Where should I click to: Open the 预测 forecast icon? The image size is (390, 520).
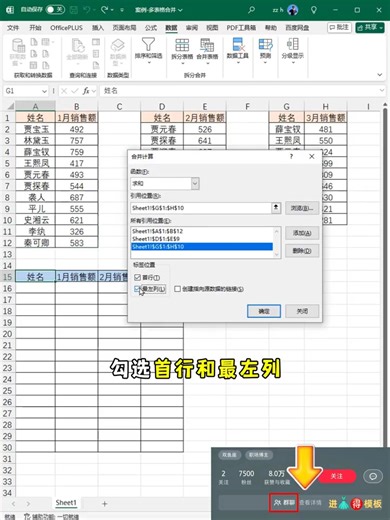click(265, 44)
